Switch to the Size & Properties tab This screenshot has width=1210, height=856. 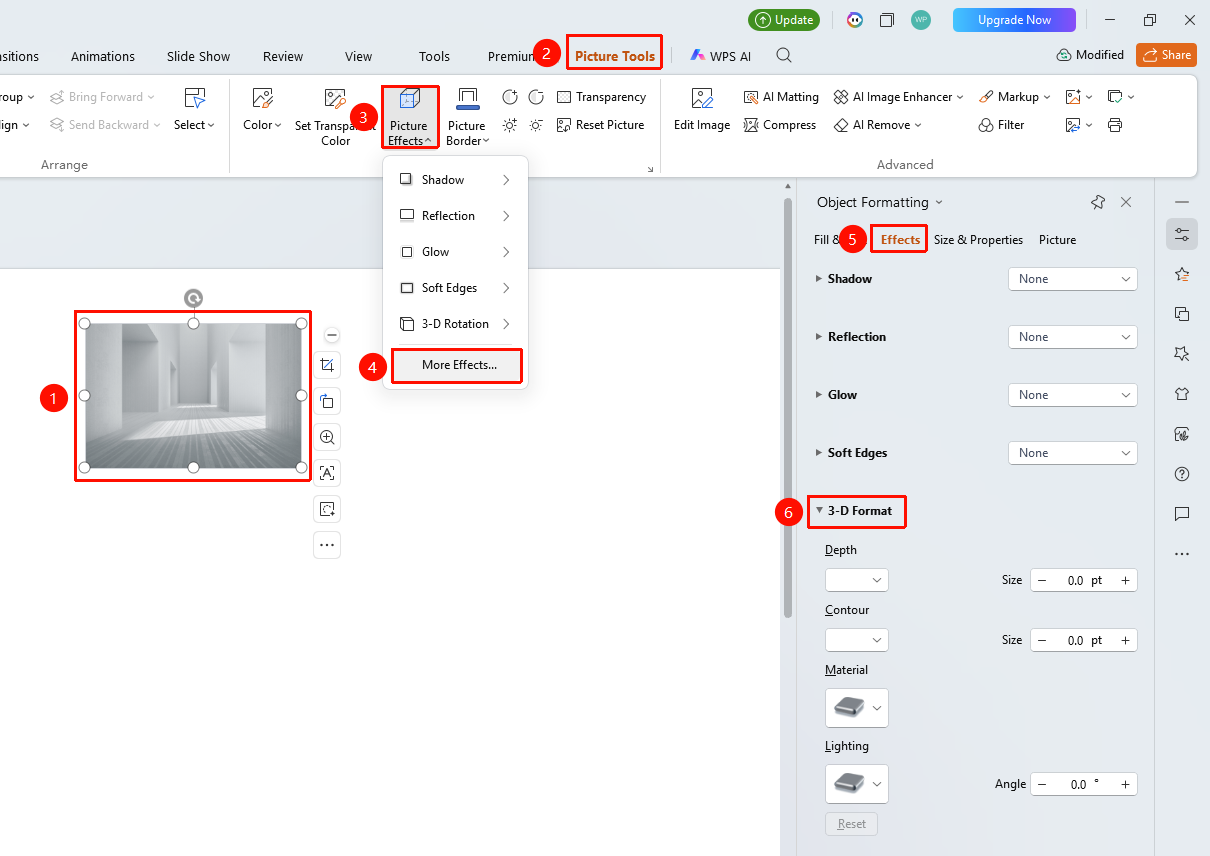[978, 240]
